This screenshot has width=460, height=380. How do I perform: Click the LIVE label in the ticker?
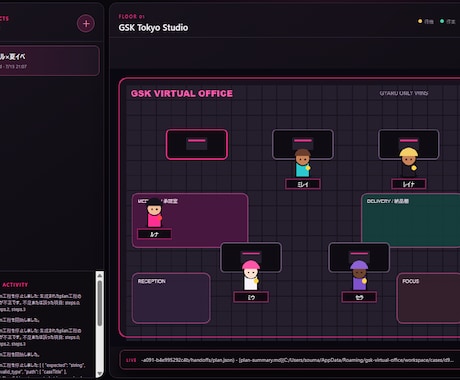click(x=131, y=360)
